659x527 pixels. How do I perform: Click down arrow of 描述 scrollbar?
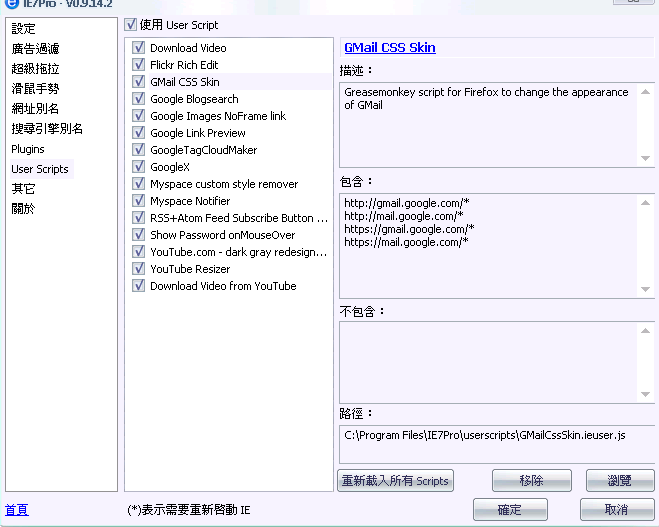[646, 158]
